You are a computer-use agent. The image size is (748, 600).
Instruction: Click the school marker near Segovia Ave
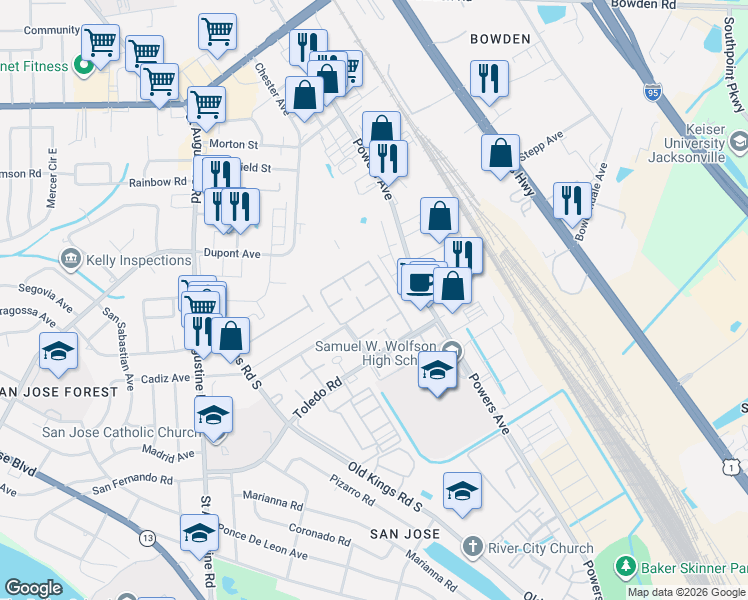click(x=58, y=351)
